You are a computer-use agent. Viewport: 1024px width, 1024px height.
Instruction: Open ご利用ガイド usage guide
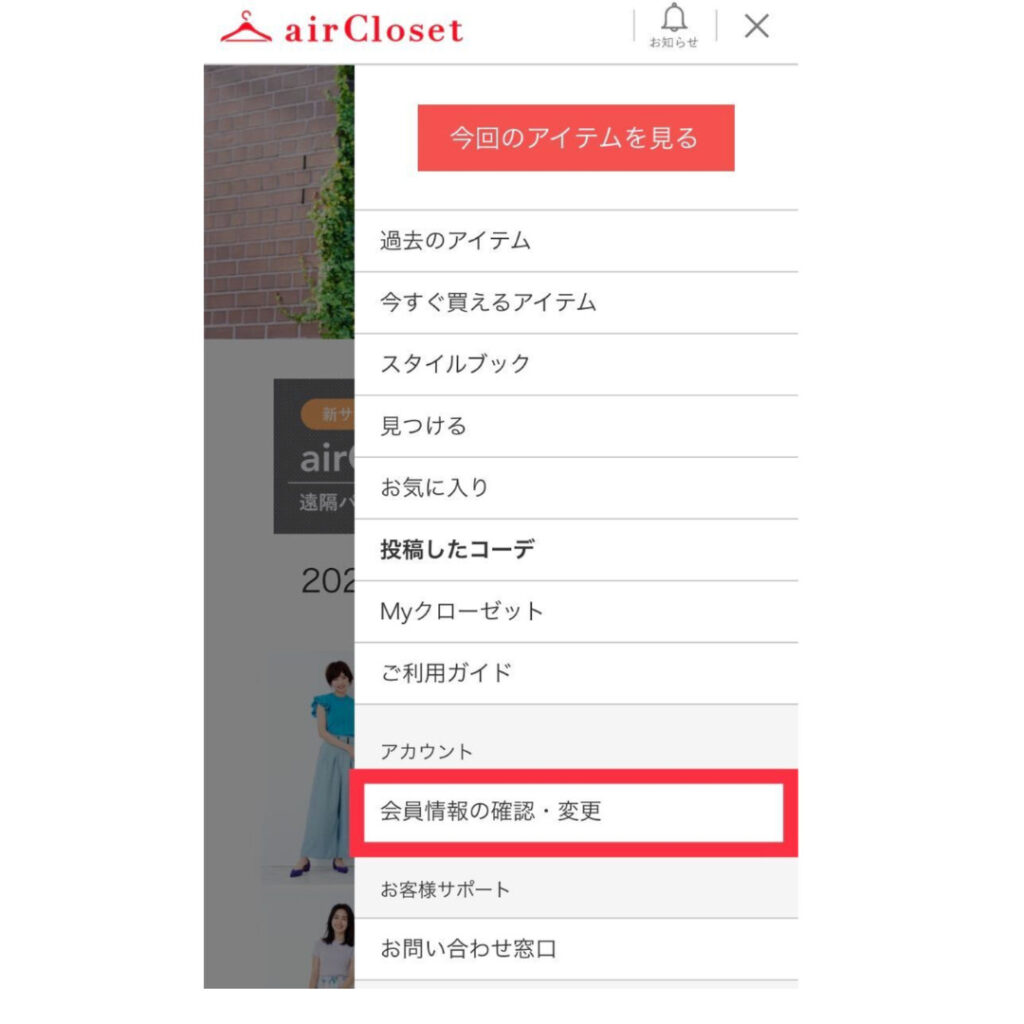[x=575, y=673]
